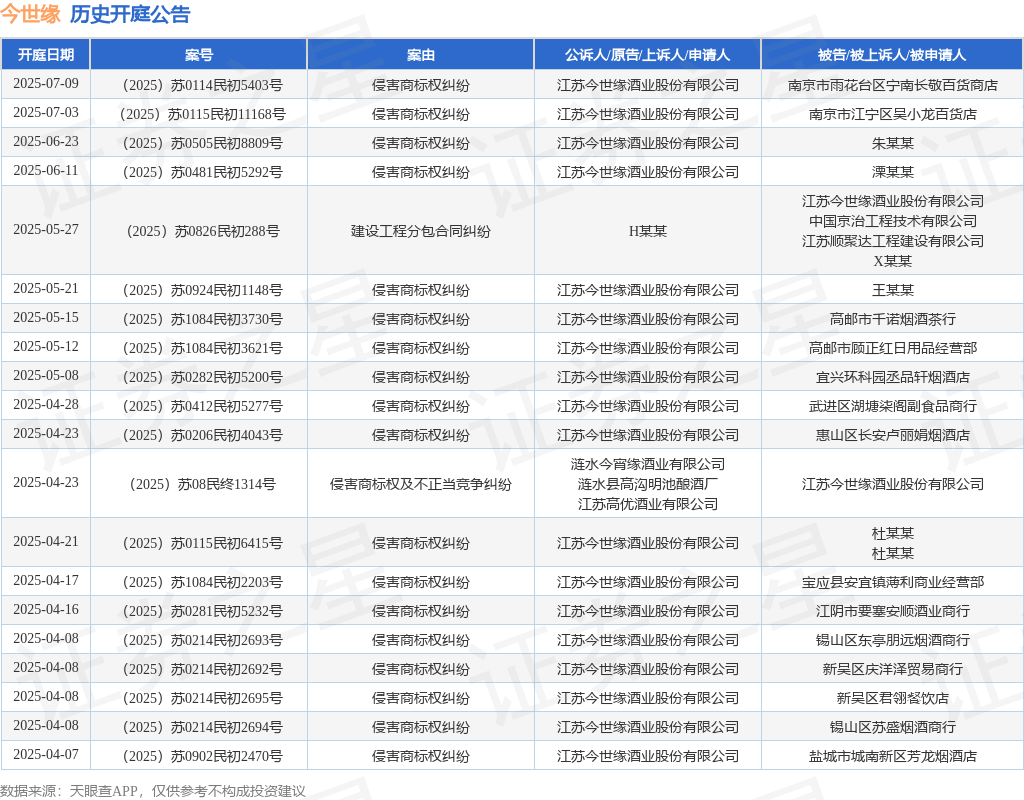This screenshot has height=800, width=1024.
Task: Click defendant 惠山区长安卢丽娟烟酒店
Action: click(x=893, y=435)
